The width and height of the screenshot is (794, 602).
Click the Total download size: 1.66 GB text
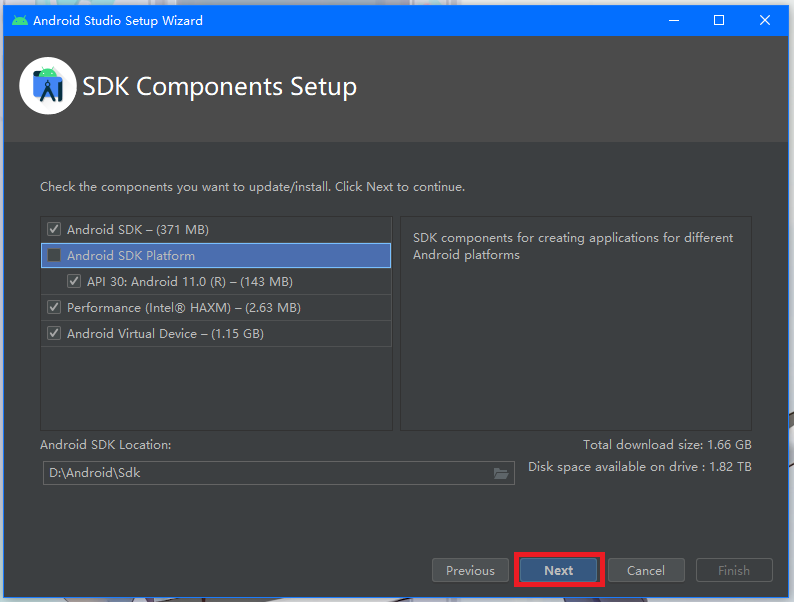[x=667, y=445]
